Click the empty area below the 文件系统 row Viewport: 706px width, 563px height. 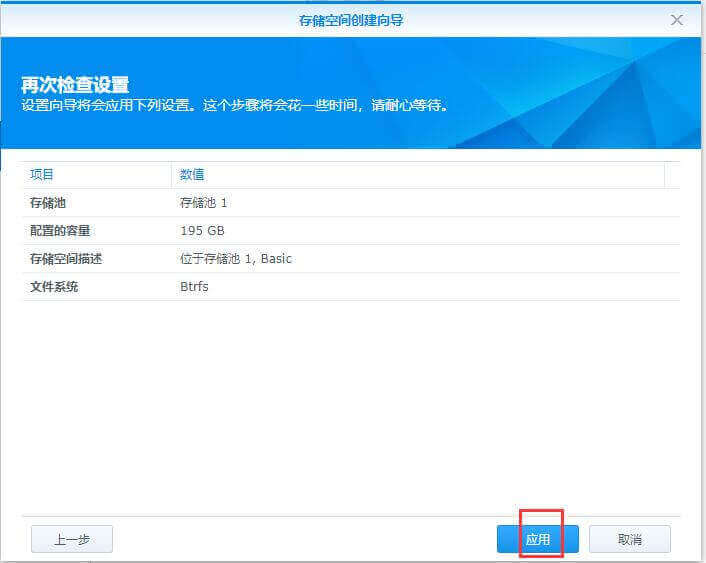tap(350, 400)
